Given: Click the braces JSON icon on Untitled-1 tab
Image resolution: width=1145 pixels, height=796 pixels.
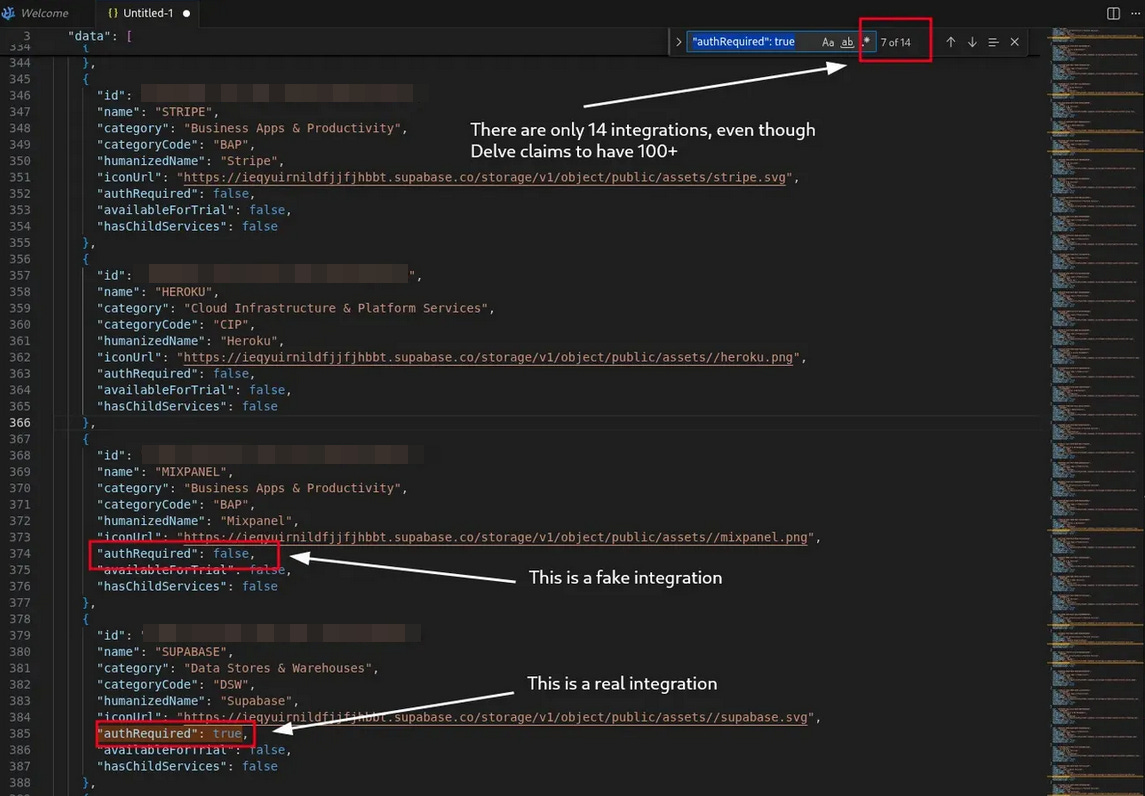Looking at the screenshot, I should click(x=112, y=13).
